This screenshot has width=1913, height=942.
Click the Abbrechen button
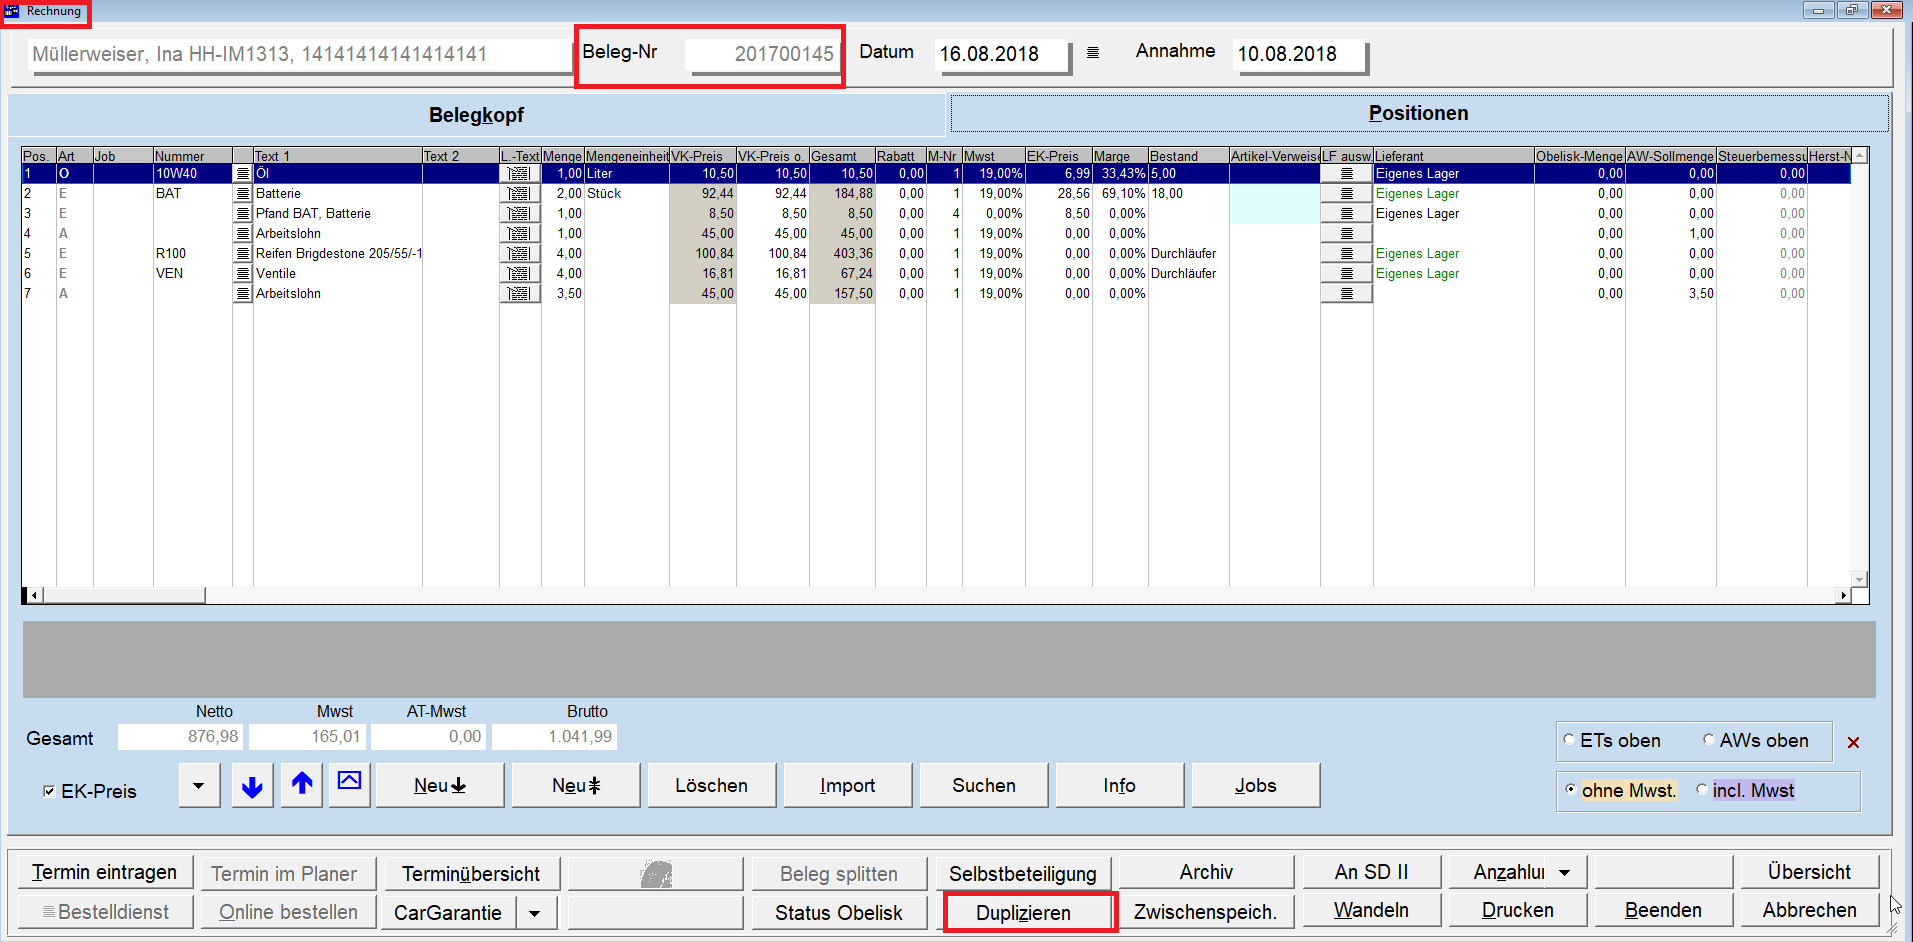coord(1809,910)
